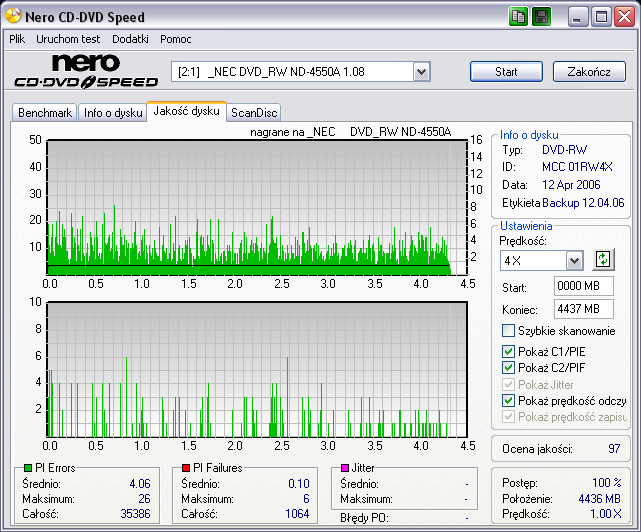The width and height of the screenshot is (641, 532).
Task: Click the Koniec 4437 MB input field
Action: tap(584, 309)
